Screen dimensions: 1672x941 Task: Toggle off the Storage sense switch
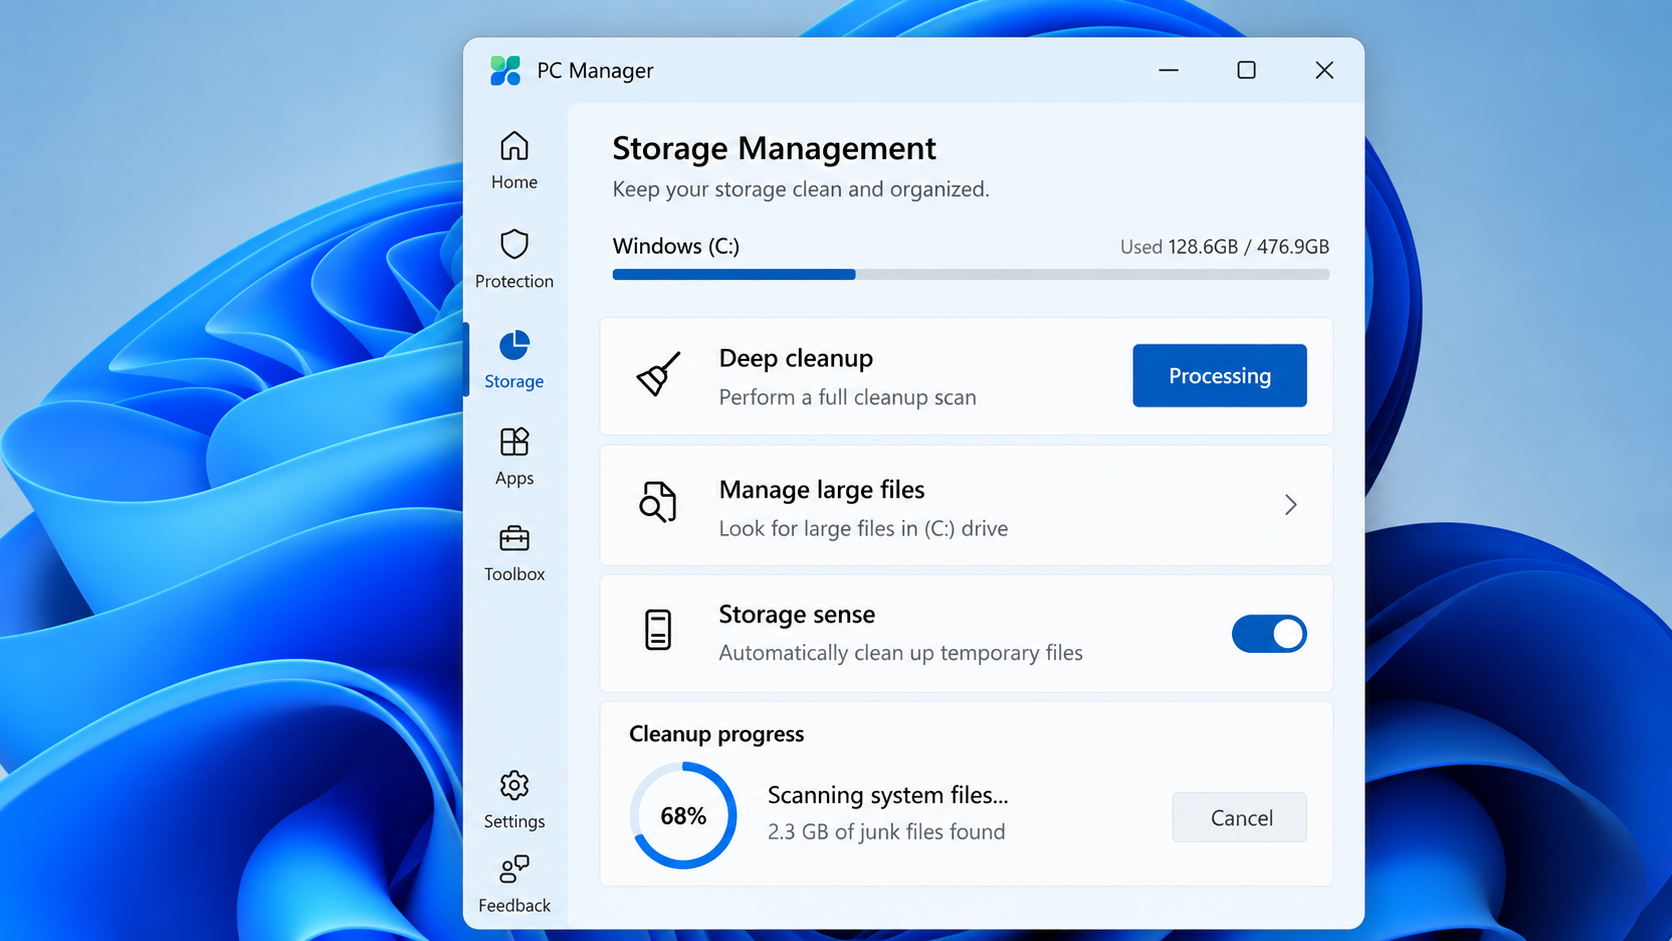1269,633
